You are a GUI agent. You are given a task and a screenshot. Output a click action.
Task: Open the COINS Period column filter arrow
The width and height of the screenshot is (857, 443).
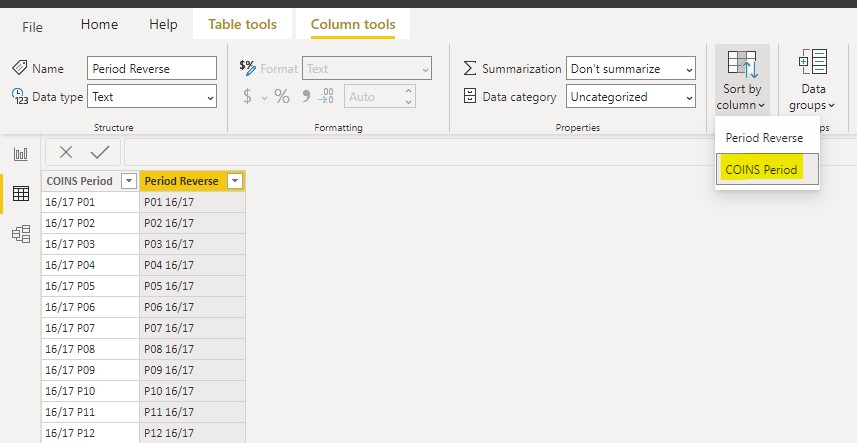pos(129,181)
